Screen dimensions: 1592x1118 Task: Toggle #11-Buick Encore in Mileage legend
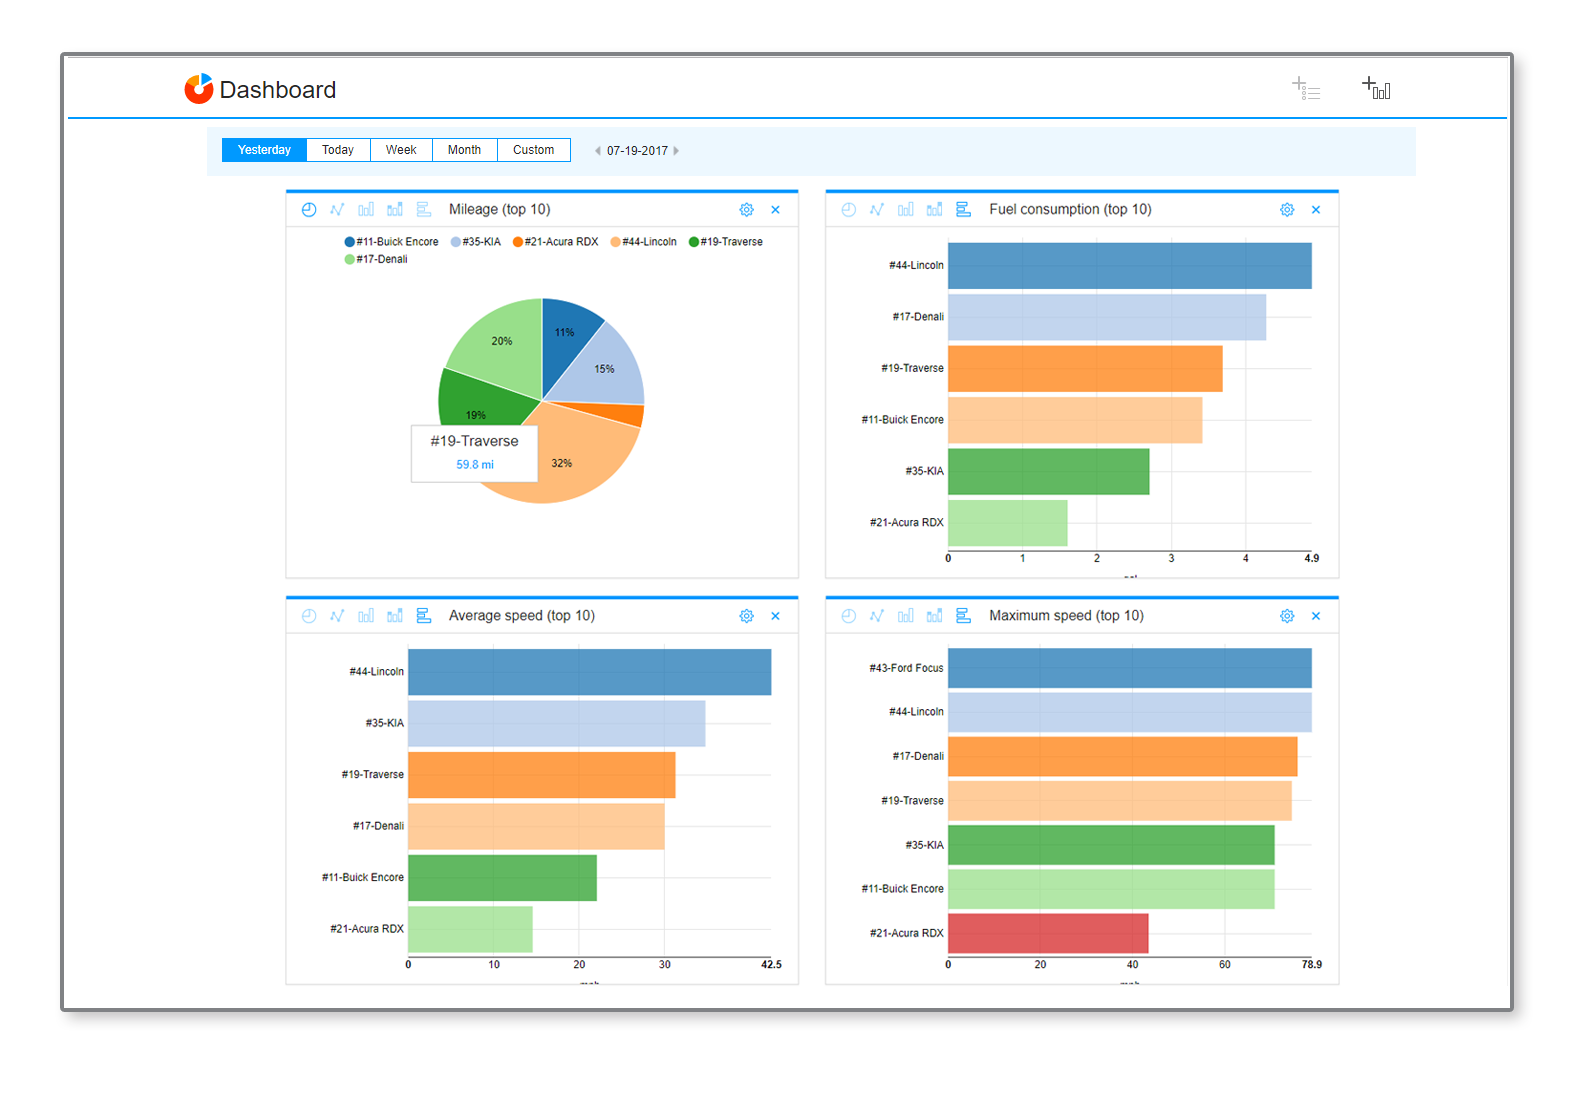pos(391,242)
